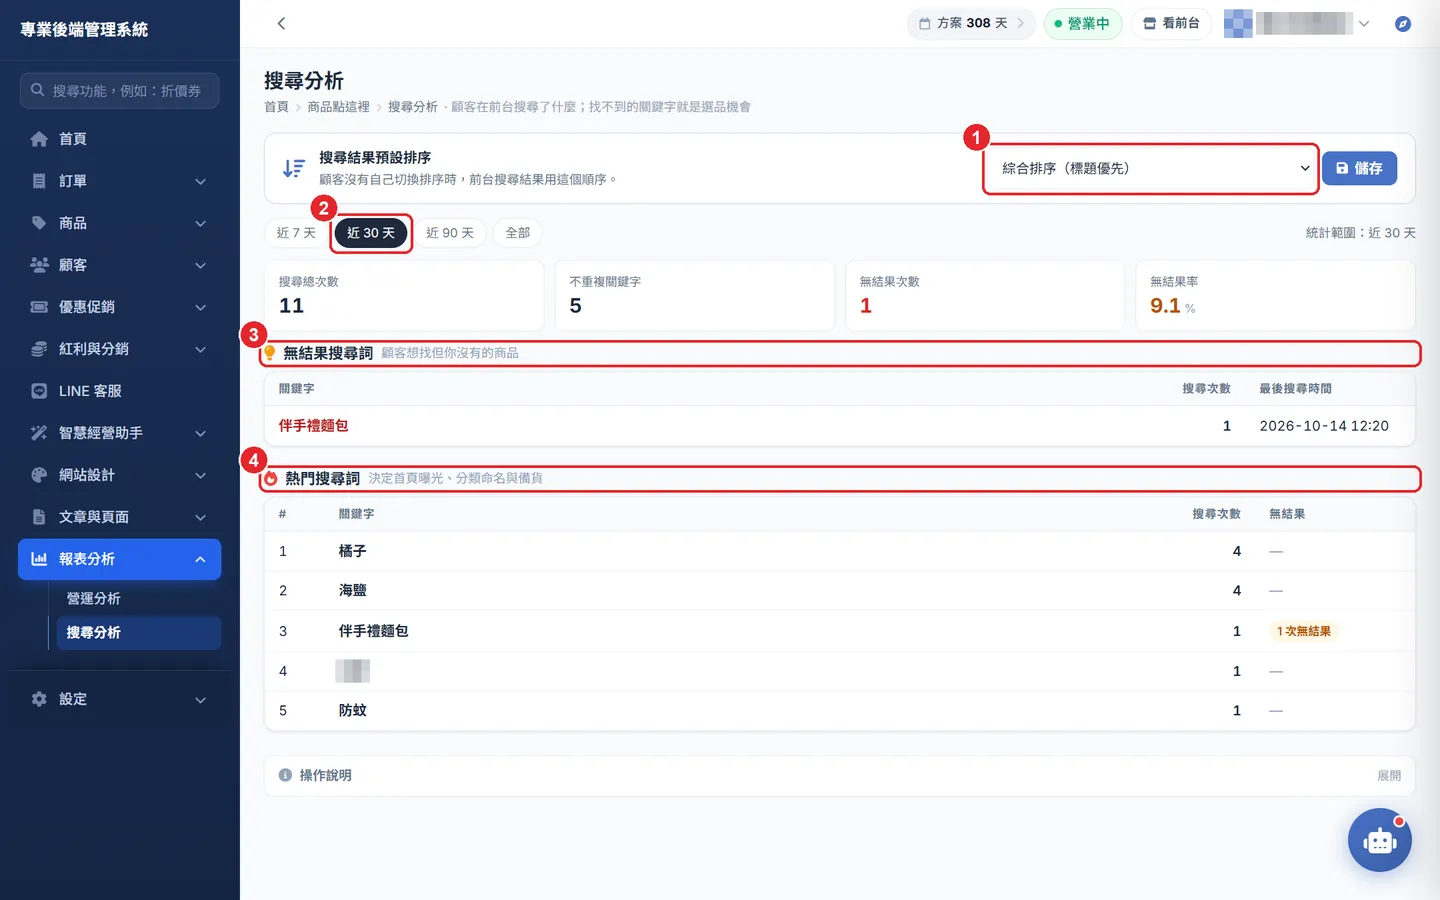Click the 文章與頁面 document icon
This screenshot has height=900, width=1440.
click(39, 517)
